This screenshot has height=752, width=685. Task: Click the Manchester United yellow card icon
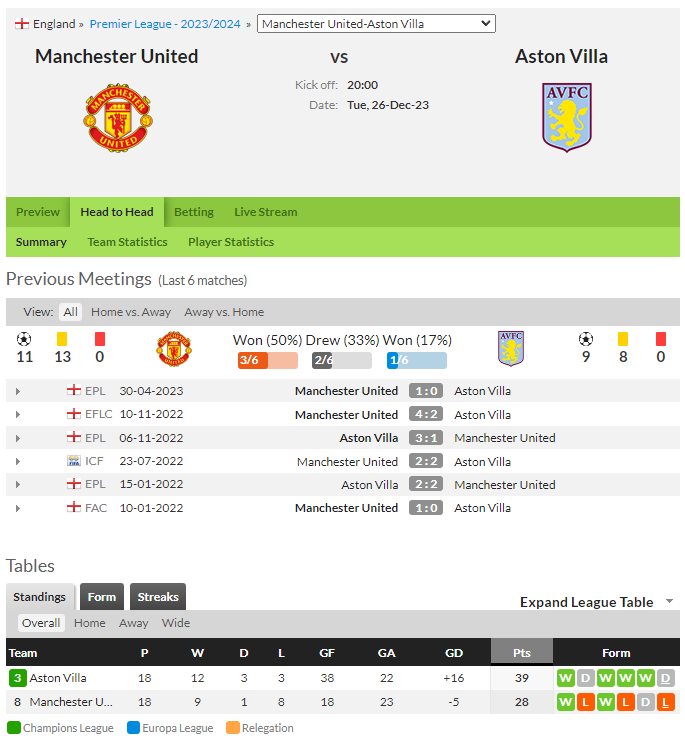tap(62, 339)
